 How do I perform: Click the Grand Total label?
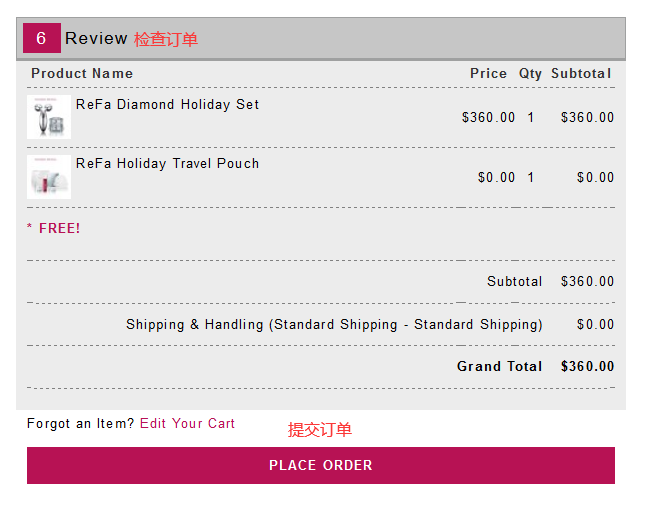click(499, 366)
